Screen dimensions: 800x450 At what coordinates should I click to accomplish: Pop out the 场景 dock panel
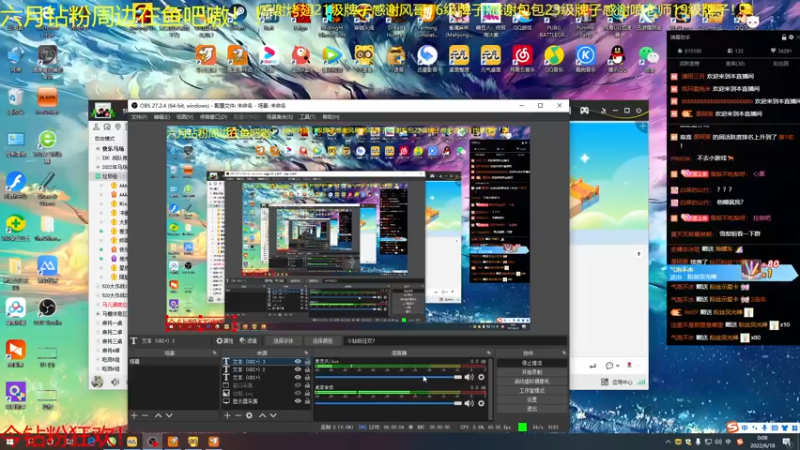215,353
